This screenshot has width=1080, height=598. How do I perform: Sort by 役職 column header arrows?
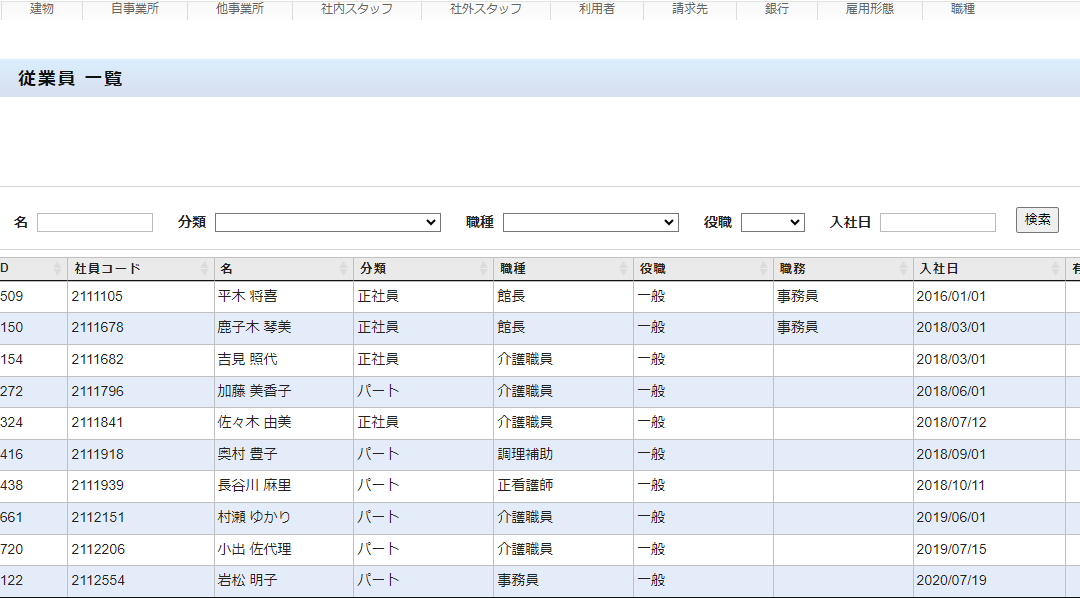(763, 269)
